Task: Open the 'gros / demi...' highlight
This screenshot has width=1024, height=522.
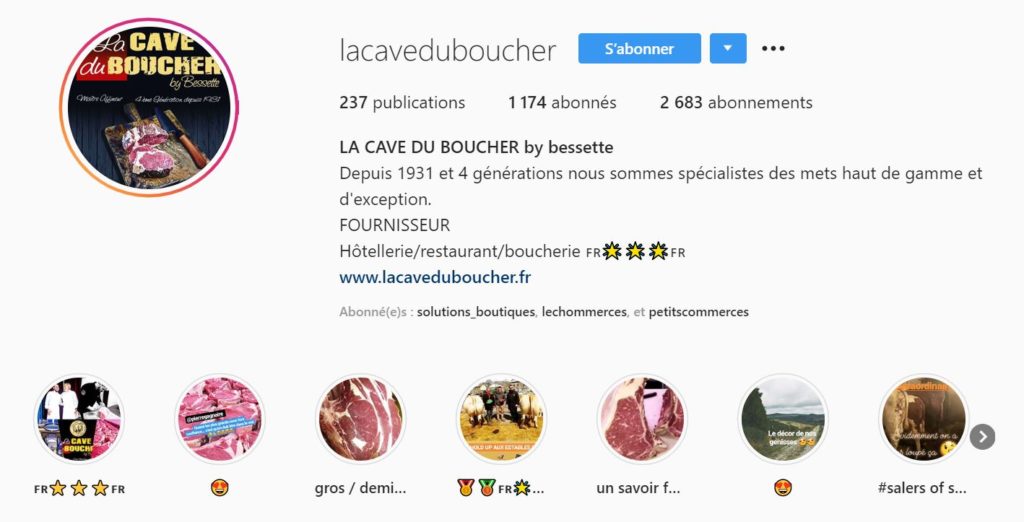Action: click(360, 419)
